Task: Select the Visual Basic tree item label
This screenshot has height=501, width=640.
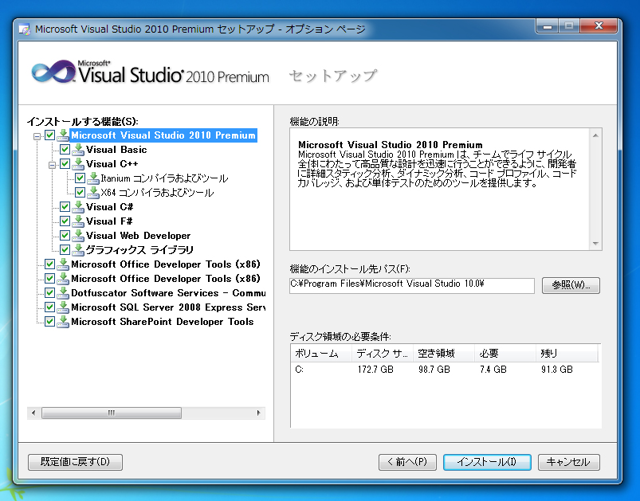Action: (x=116, y=150)
